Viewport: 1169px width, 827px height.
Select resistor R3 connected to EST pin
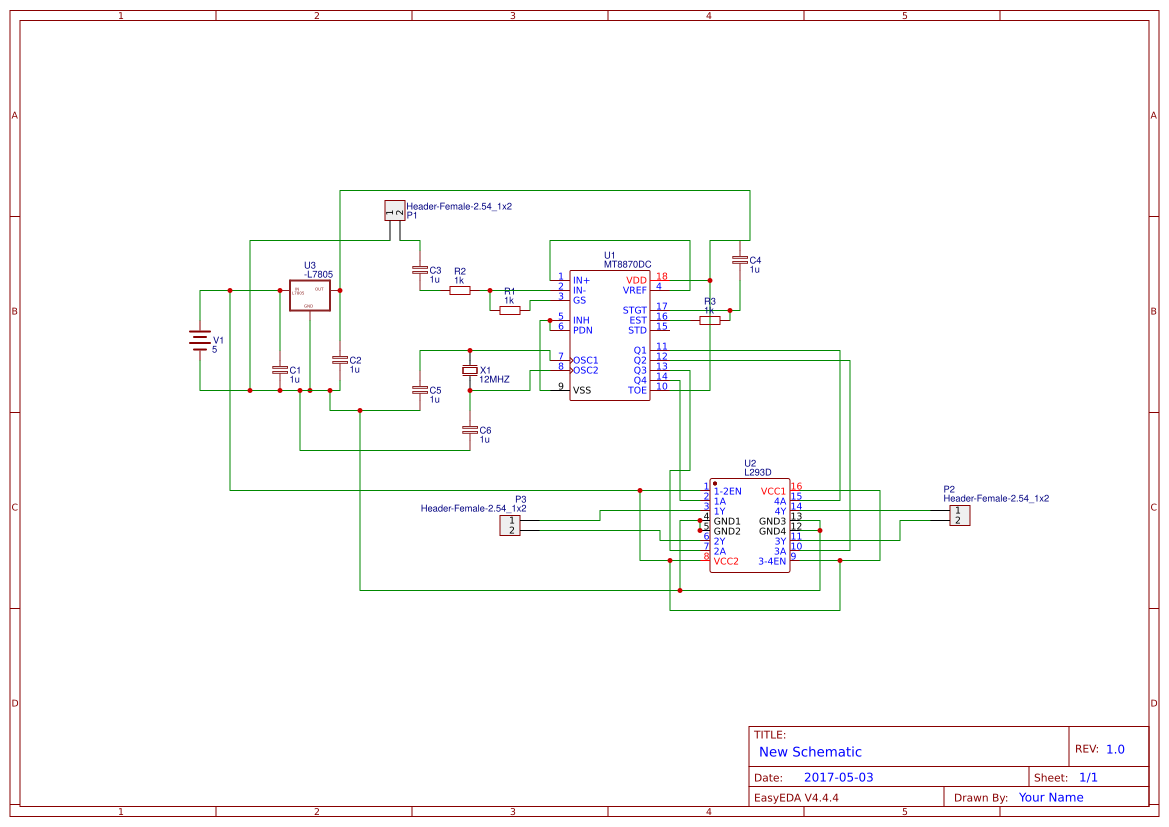click(707, 320)
